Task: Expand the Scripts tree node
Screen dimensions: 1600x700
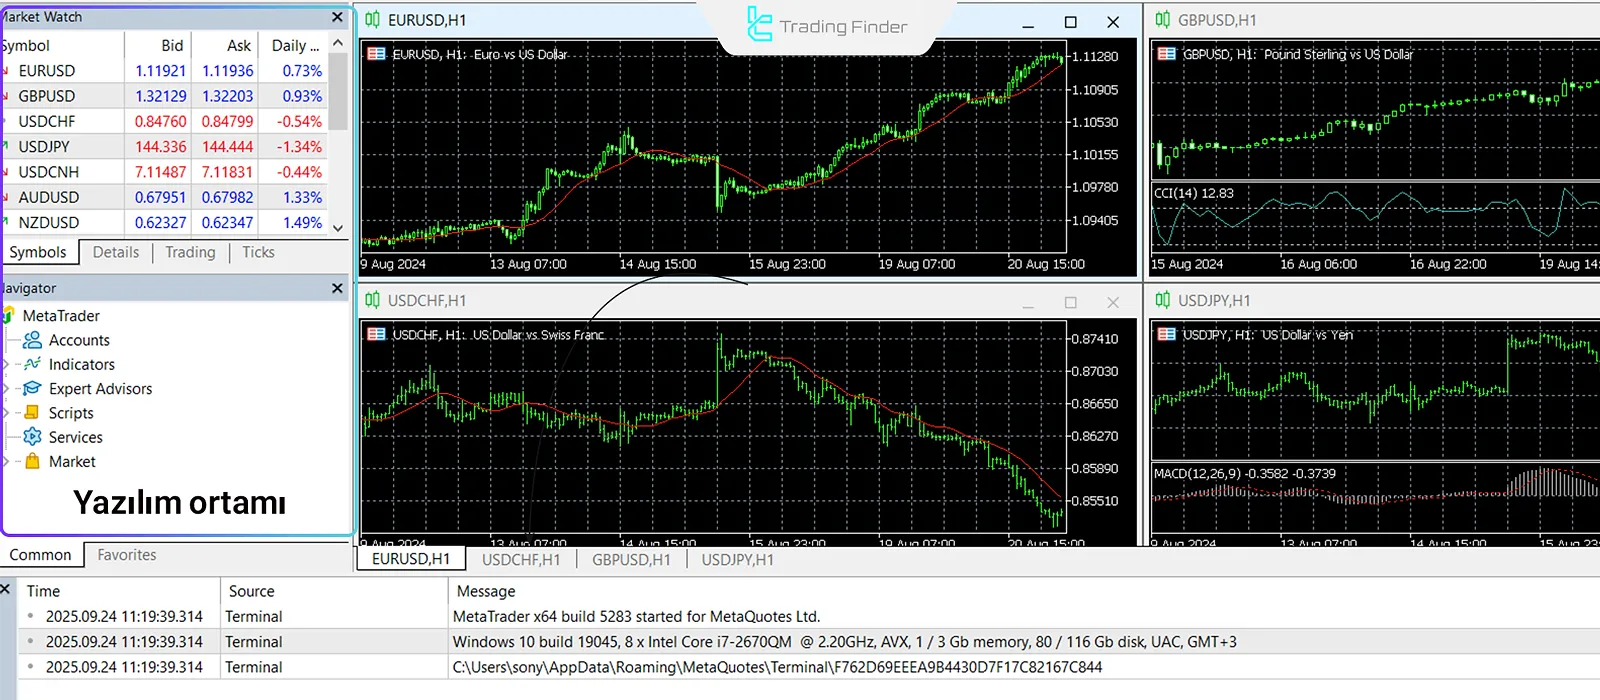Action: click(6, 413)
